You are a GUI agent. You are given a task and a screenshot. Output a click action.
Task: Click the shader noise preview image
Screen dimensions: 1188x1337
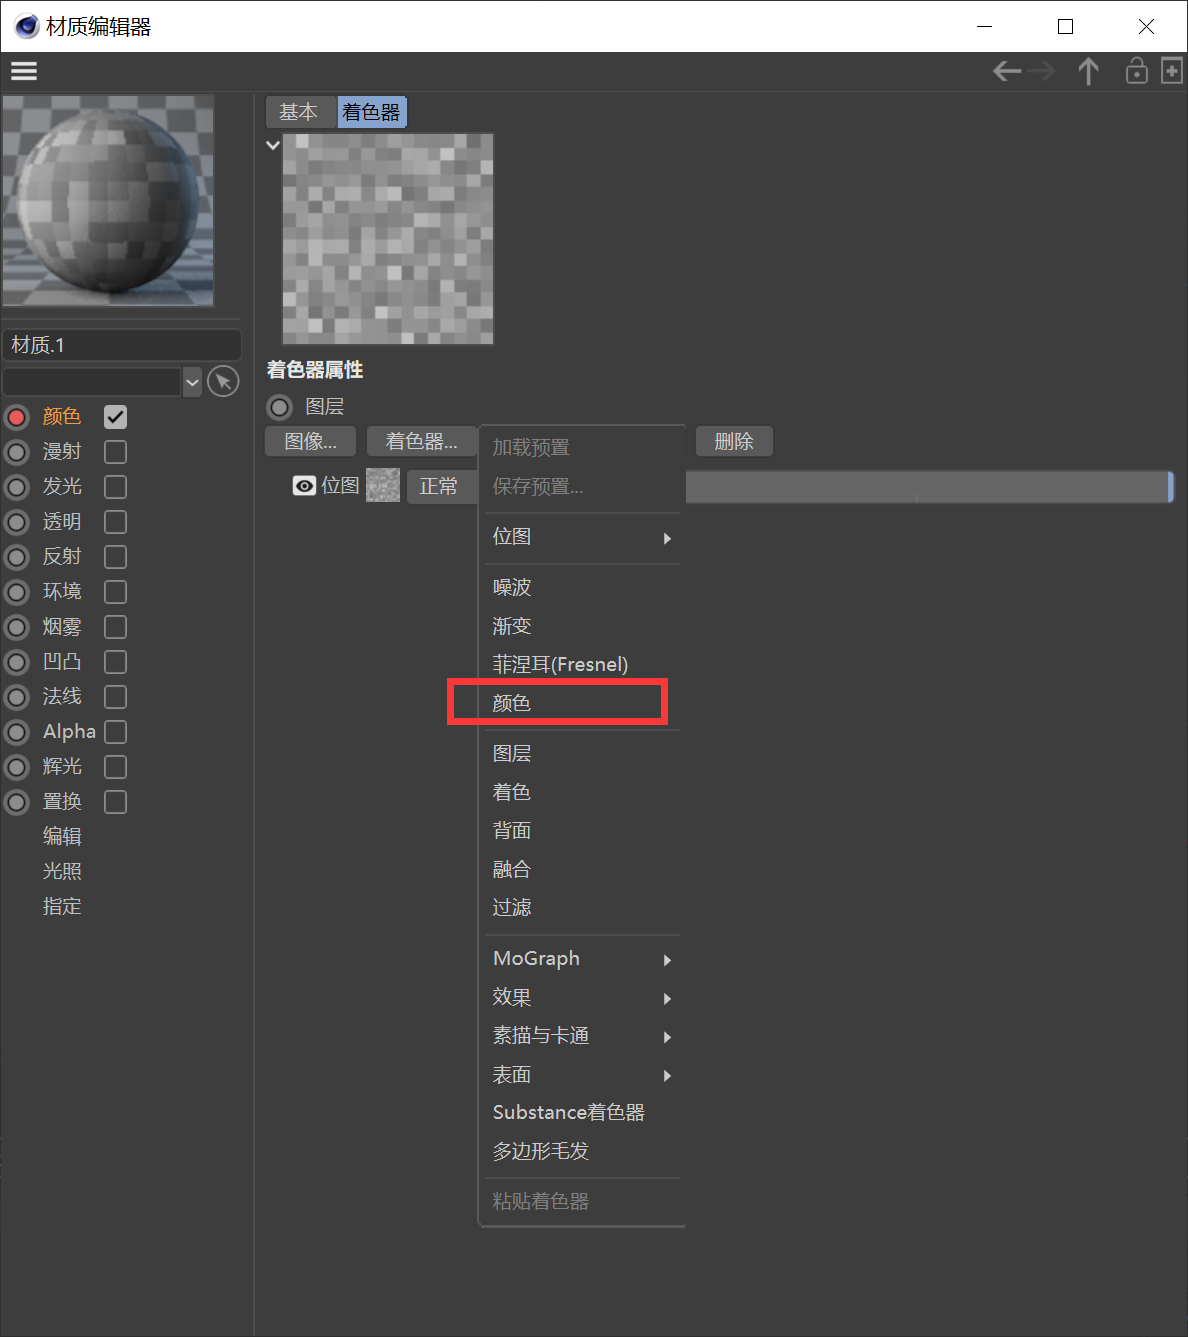pos(388,239)
